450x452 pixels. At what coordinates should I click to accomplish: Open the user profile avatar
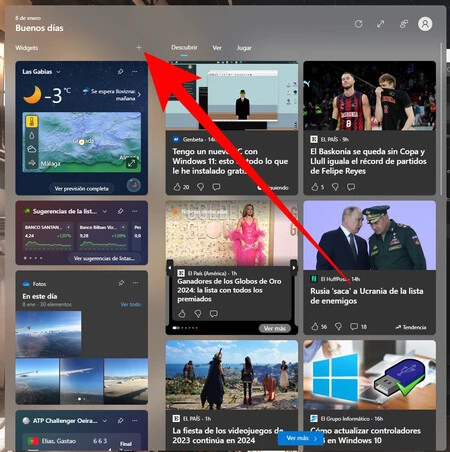coord(425,24)
